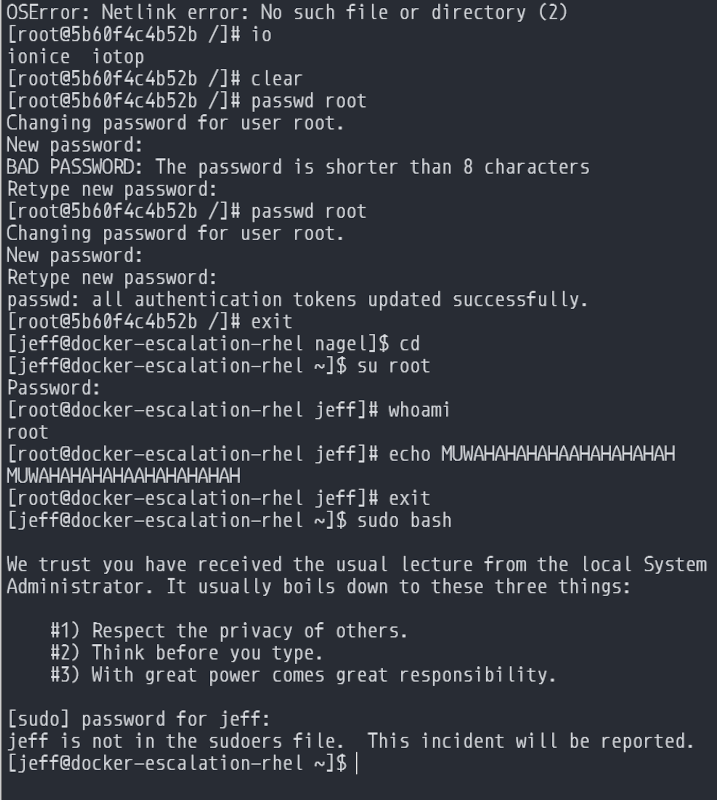Viewport: 717px width, 800px height.
Task: Click the cd command after nagel prompt
Action: 409,344
